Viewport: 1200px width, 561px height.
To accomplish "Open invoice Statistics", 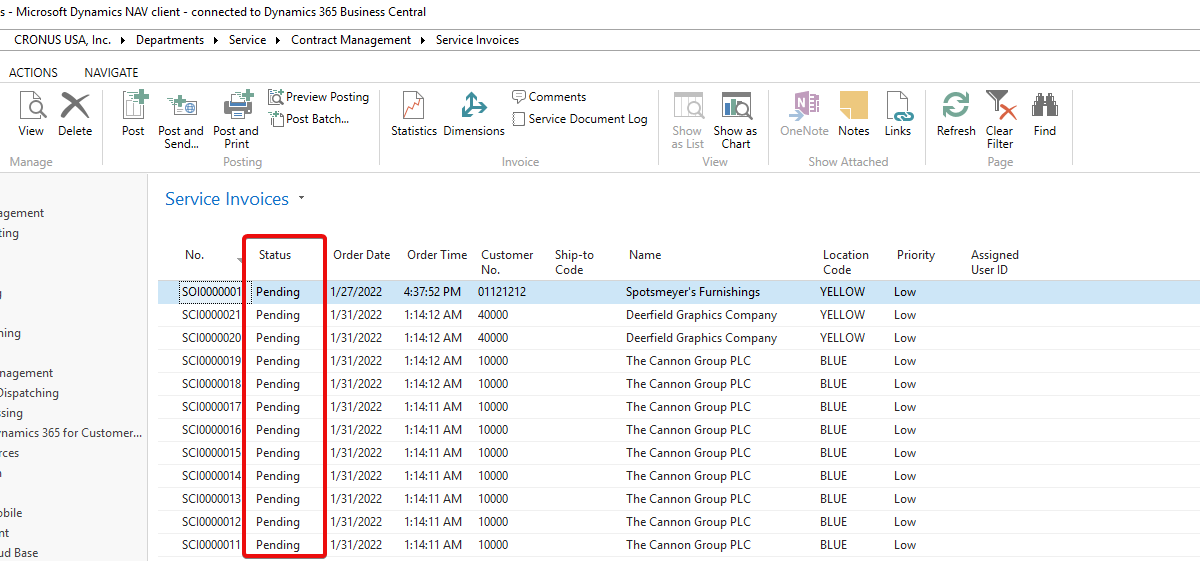I will pyautogui.click(x=414, y=114).
